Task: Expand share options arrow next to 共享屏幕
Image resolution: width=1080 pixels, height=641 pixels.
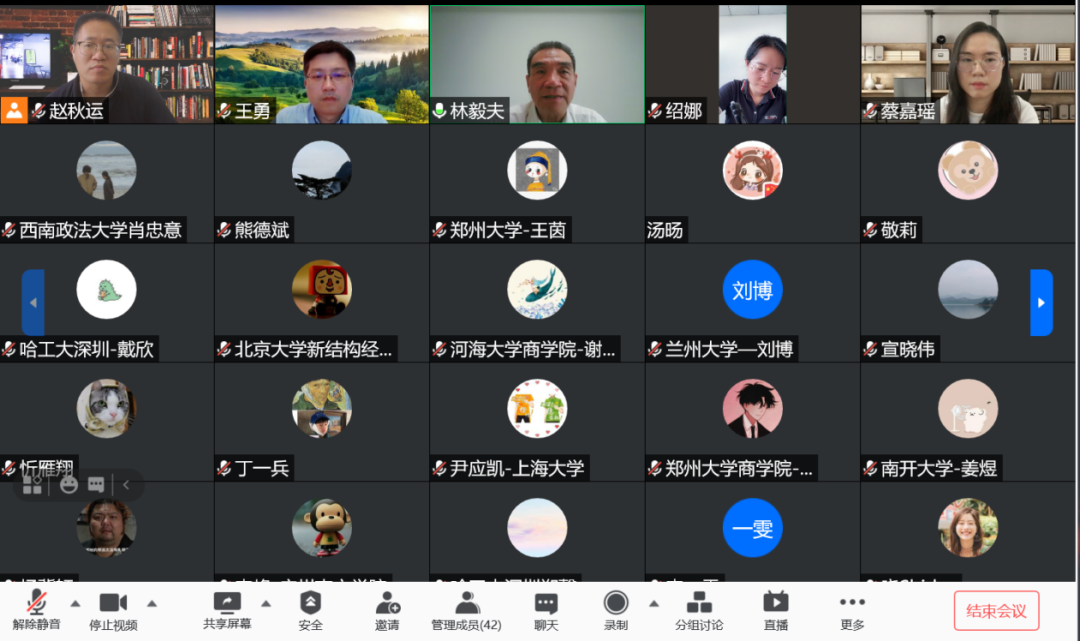Action: pyautogui.click(x=266, y=604)
